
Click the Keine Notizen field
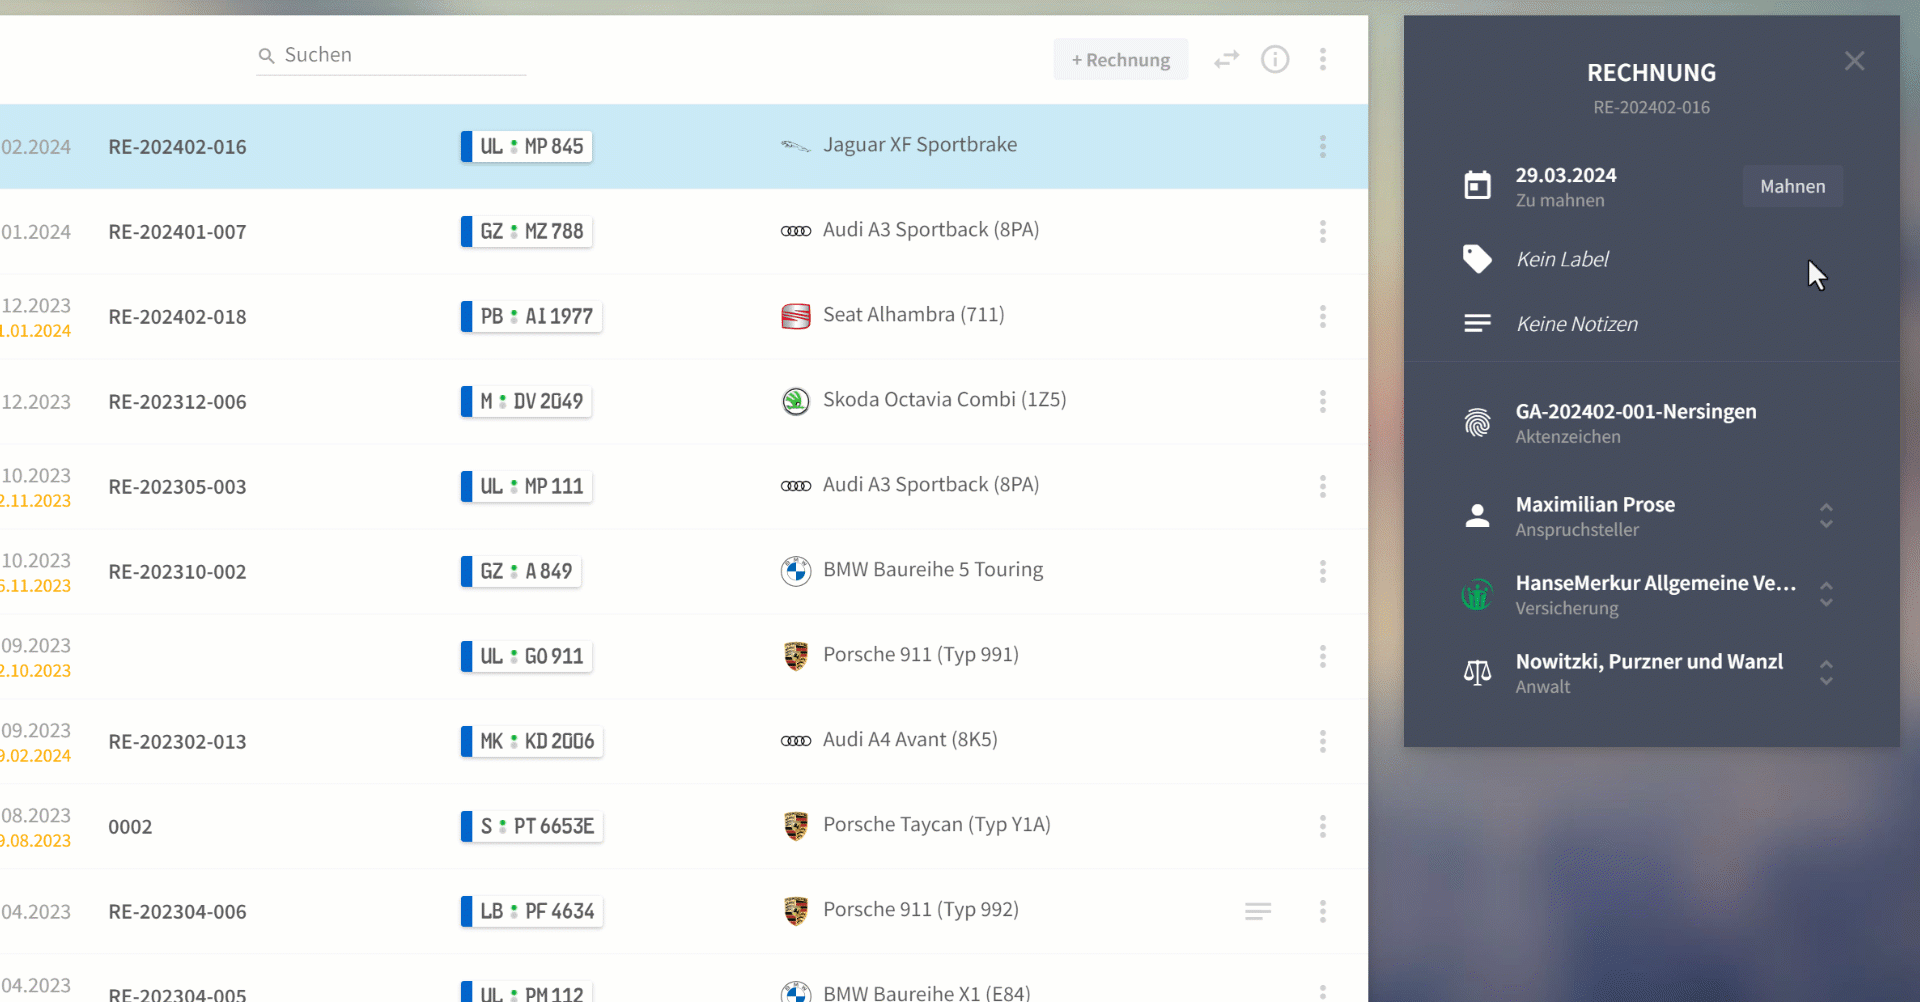[x=1577, y=324]
